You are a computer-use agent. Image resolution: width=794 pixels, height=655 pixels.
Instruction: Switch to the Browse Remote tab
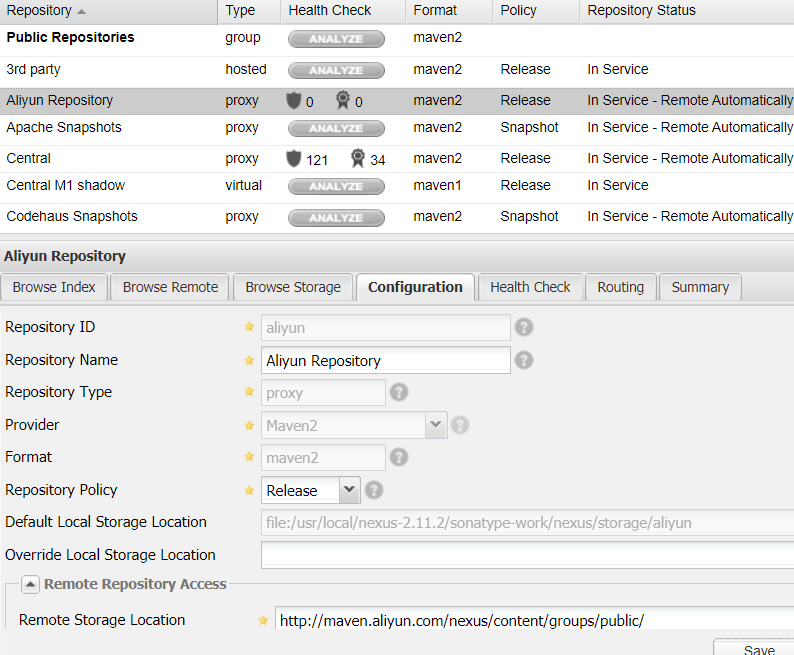tap(170, 287)
